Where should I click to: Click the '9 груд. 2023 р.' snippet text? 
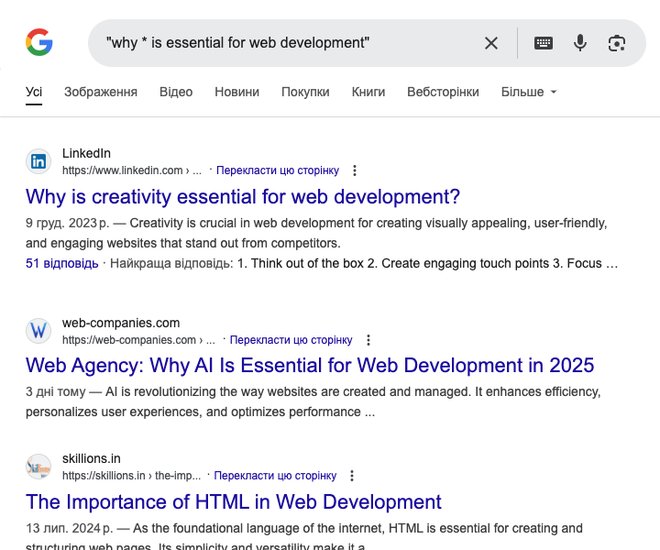coord(67,223)
